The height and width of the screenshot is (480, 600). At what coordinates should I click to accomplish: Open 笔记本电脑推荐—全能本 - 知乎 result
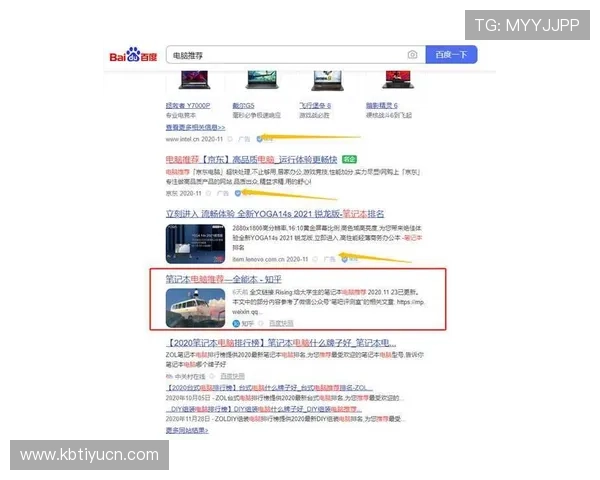click(x=223, y=279)
